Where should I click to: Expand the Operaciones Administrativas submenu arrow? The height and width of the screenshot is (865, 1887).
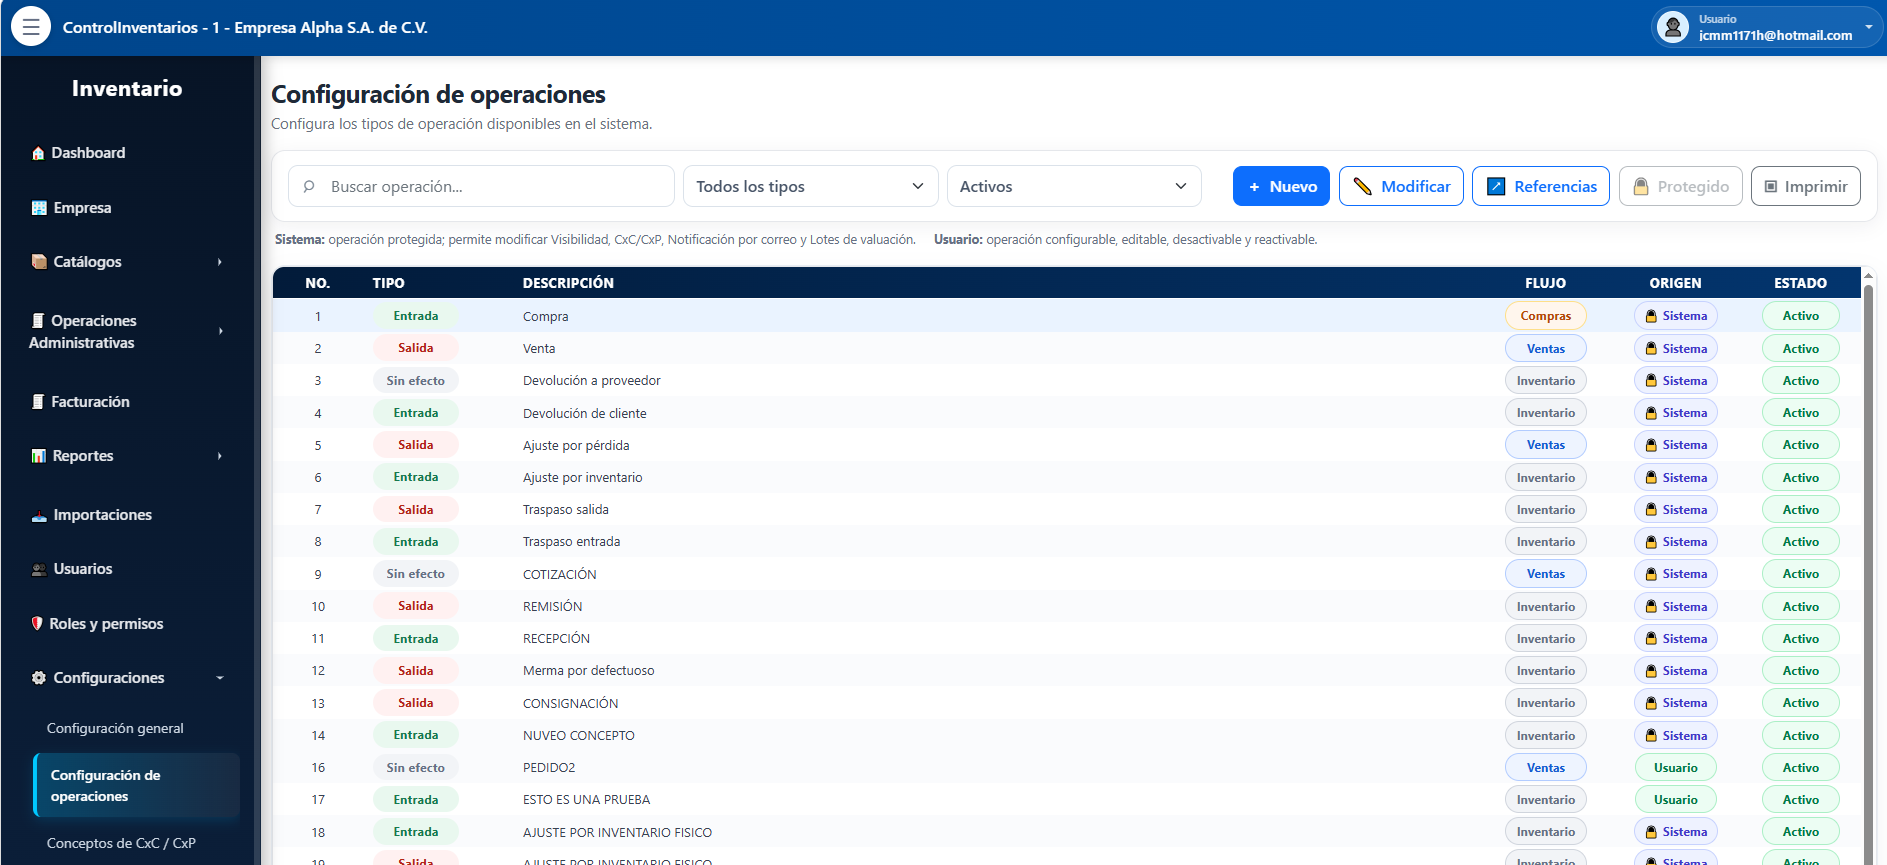coord(220,331)
